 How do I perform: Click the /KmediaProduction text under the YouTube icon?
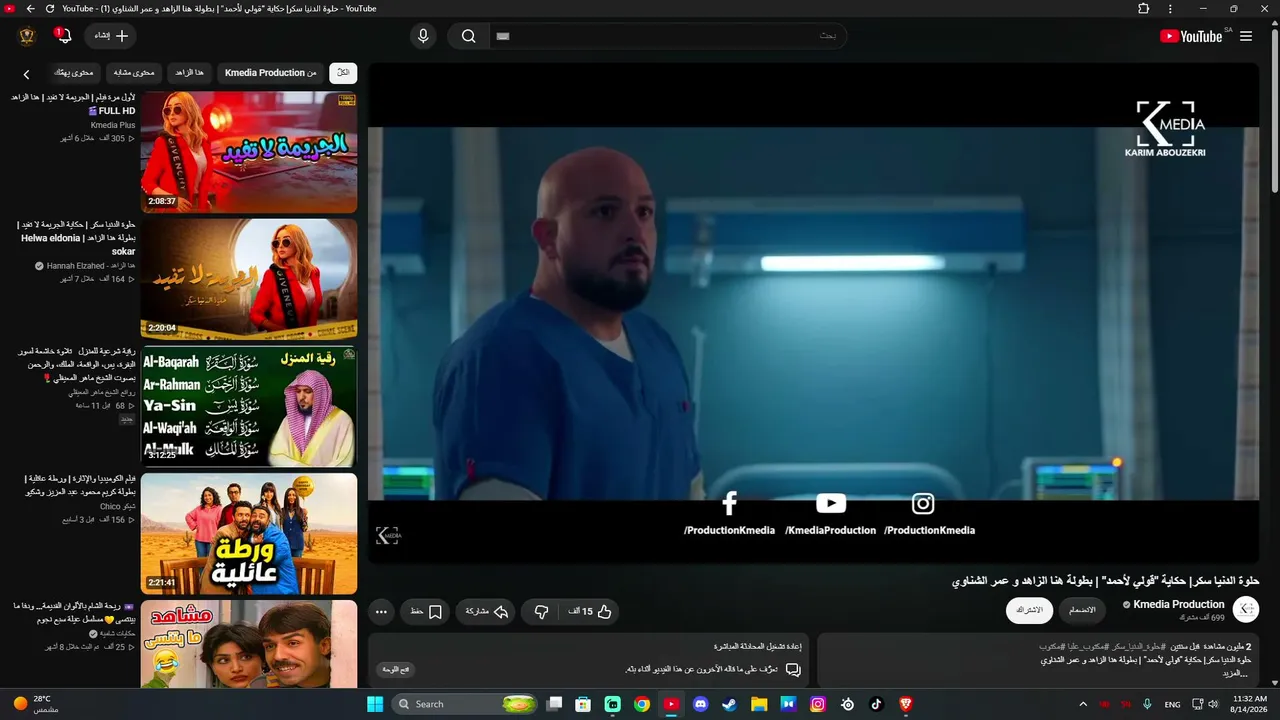point(830,530)
